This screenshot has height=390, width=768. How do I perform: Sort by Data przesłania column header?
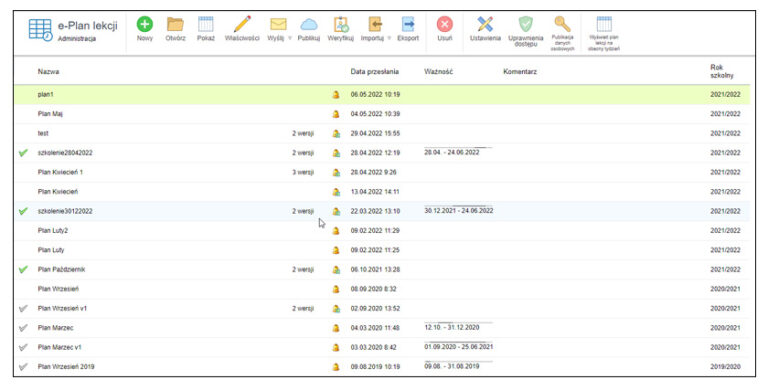click(375, 72)
